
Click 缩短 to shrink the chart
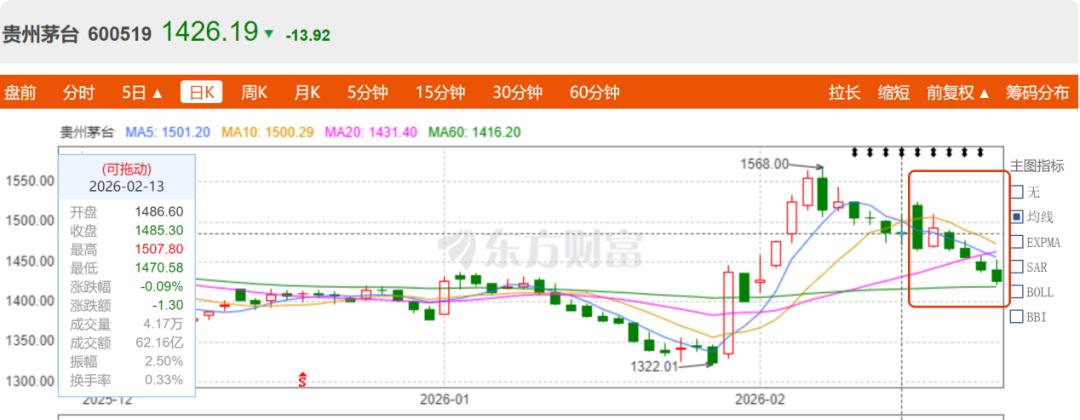pos(894,93)
